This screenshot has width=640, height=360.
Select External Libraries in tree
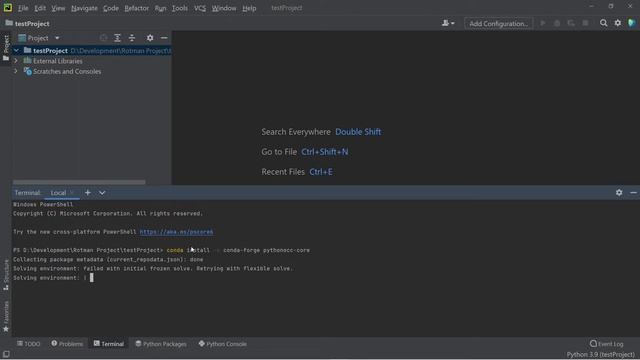(58, 61)
